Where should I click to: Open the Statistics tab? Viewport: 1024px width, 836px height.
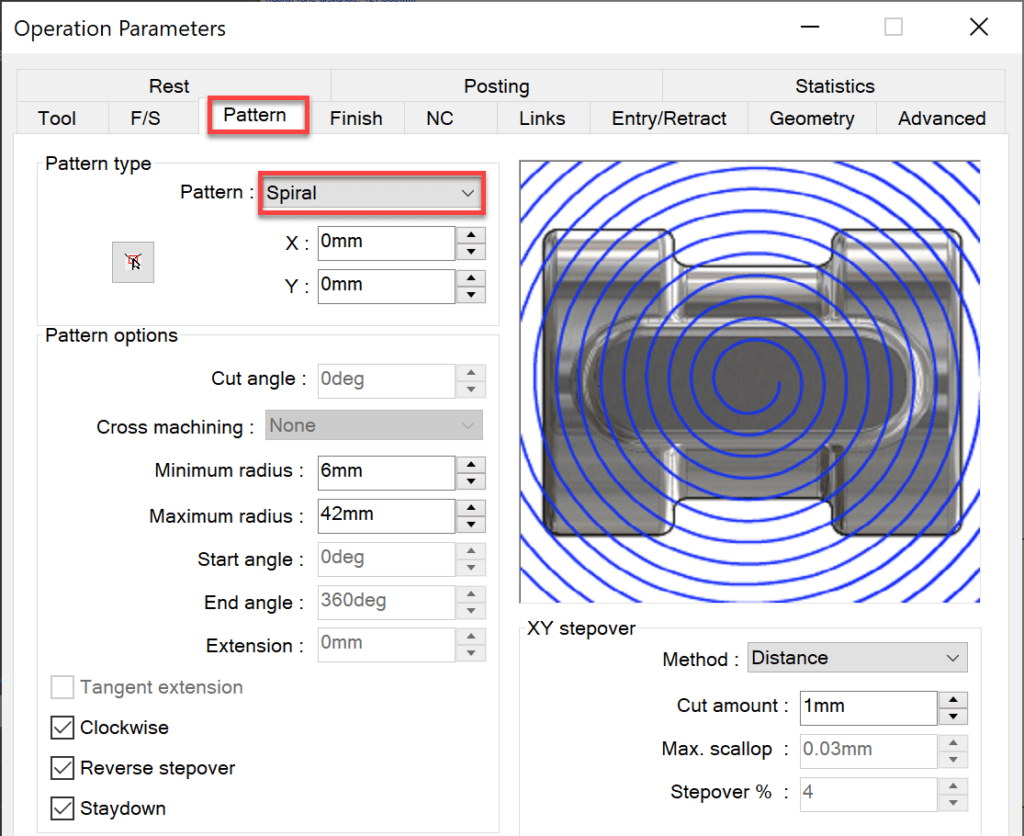point(835,86)
